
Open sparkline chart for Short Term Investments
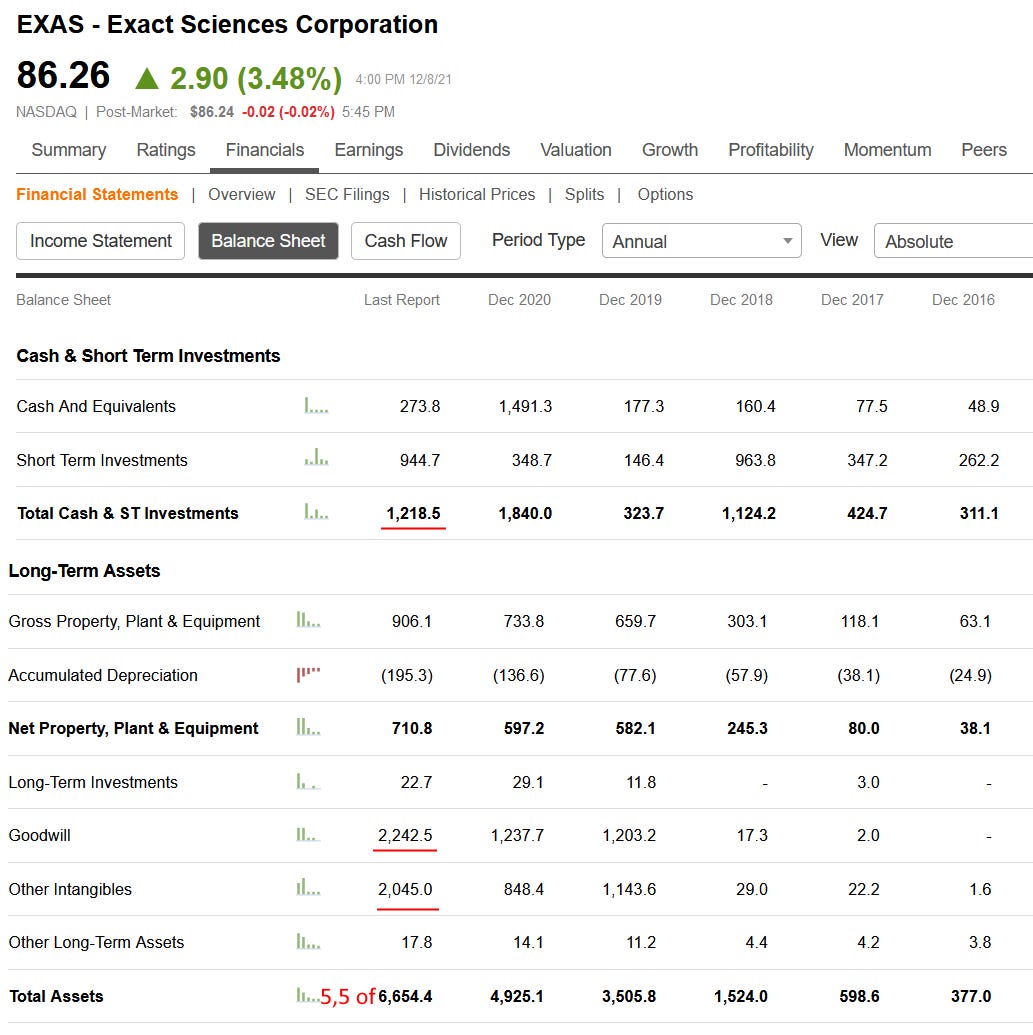pyautogui.click(x=316, y=457)
